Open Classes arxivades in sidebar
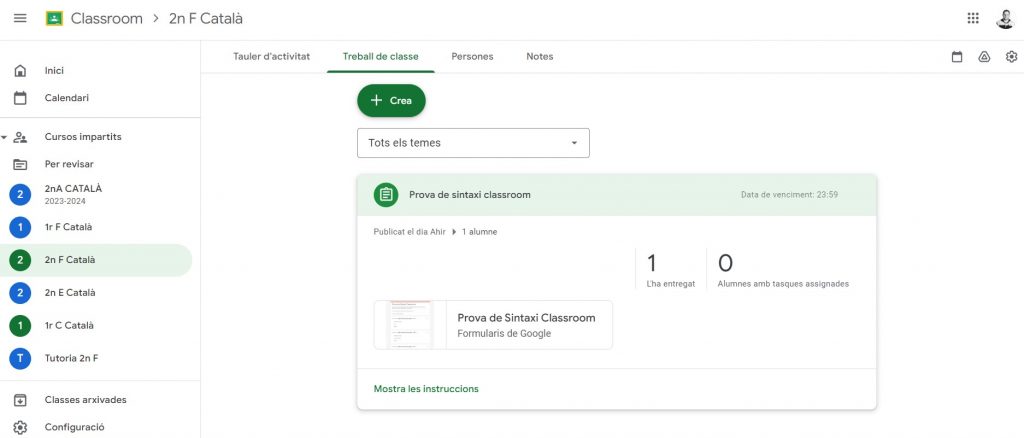1024x438 pixels. (85, 400)
